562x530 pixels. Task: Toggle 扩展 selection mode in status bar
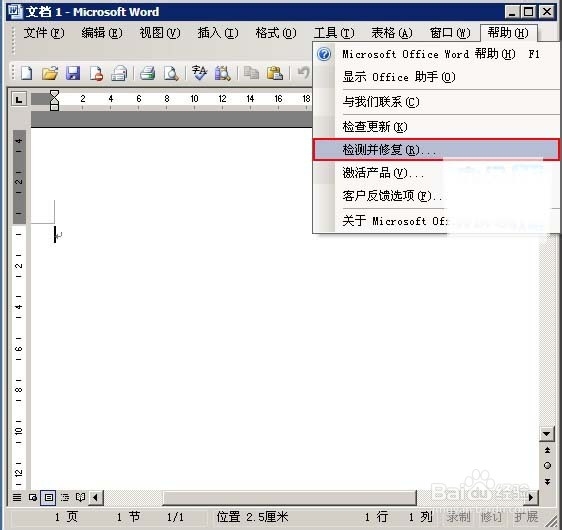[526, 517]
